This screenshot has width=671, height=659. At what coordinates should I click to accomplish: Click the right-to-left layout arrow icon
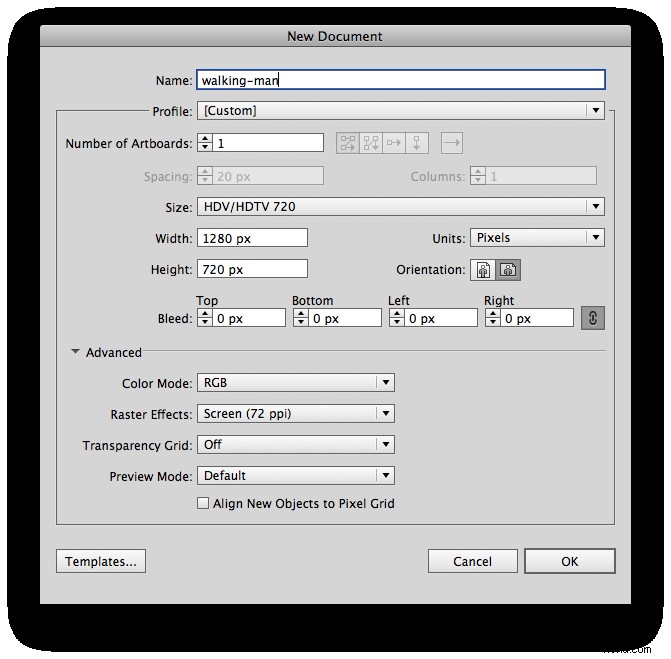452,143
